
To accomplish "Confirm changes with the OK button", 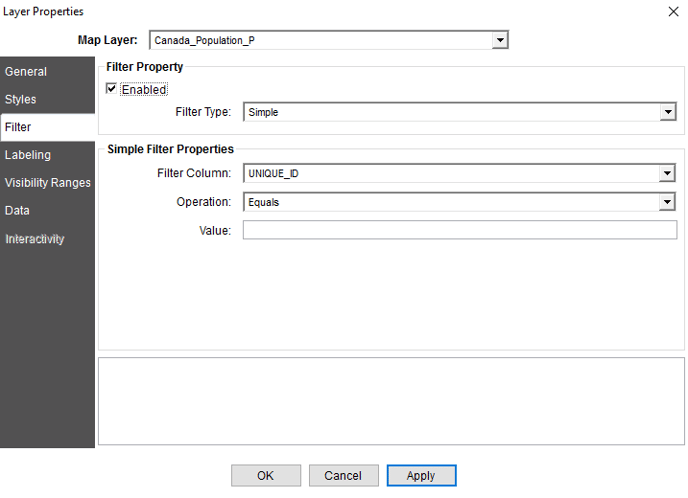I will [x=266, y=476].
